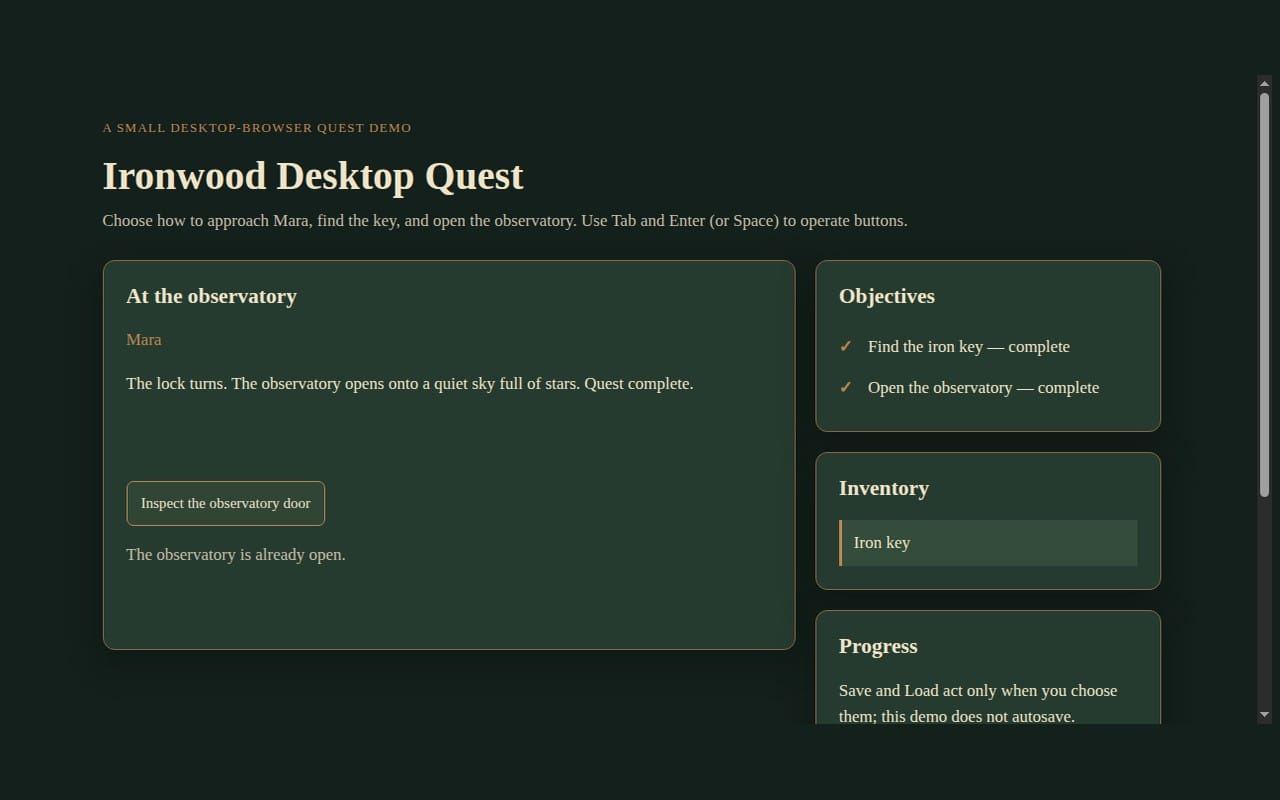Image resolution: width=1280 pixels, height=800 pixels.
Task: Click the Progress heading
Action: pyautogui.click(x=878, y=646)
